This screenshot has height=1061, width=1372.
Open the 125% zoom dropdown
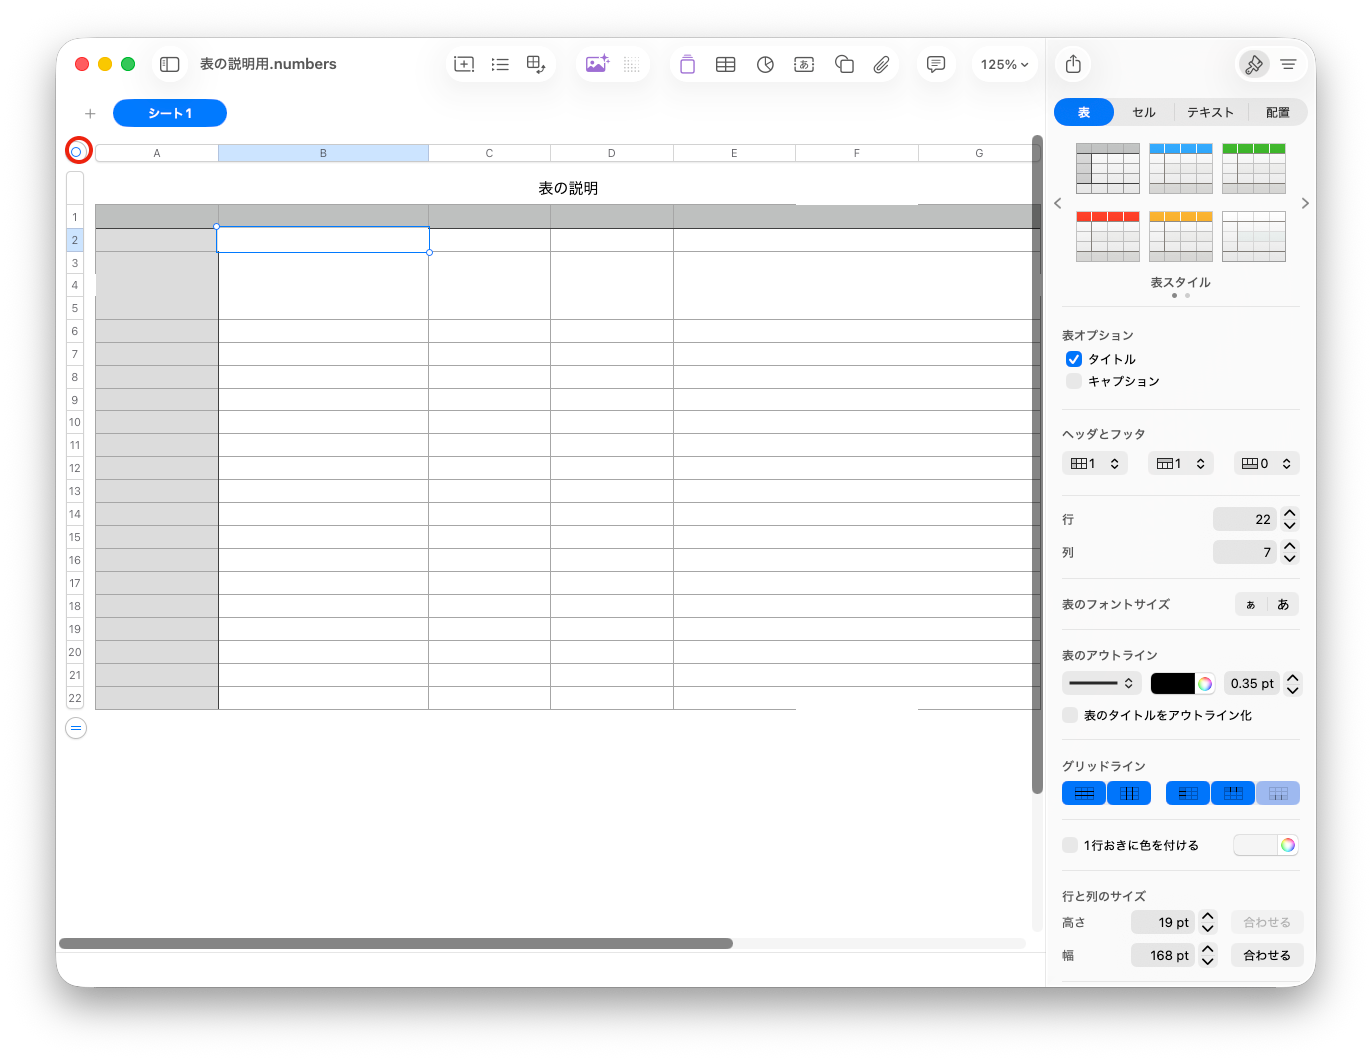[1004, 64]
